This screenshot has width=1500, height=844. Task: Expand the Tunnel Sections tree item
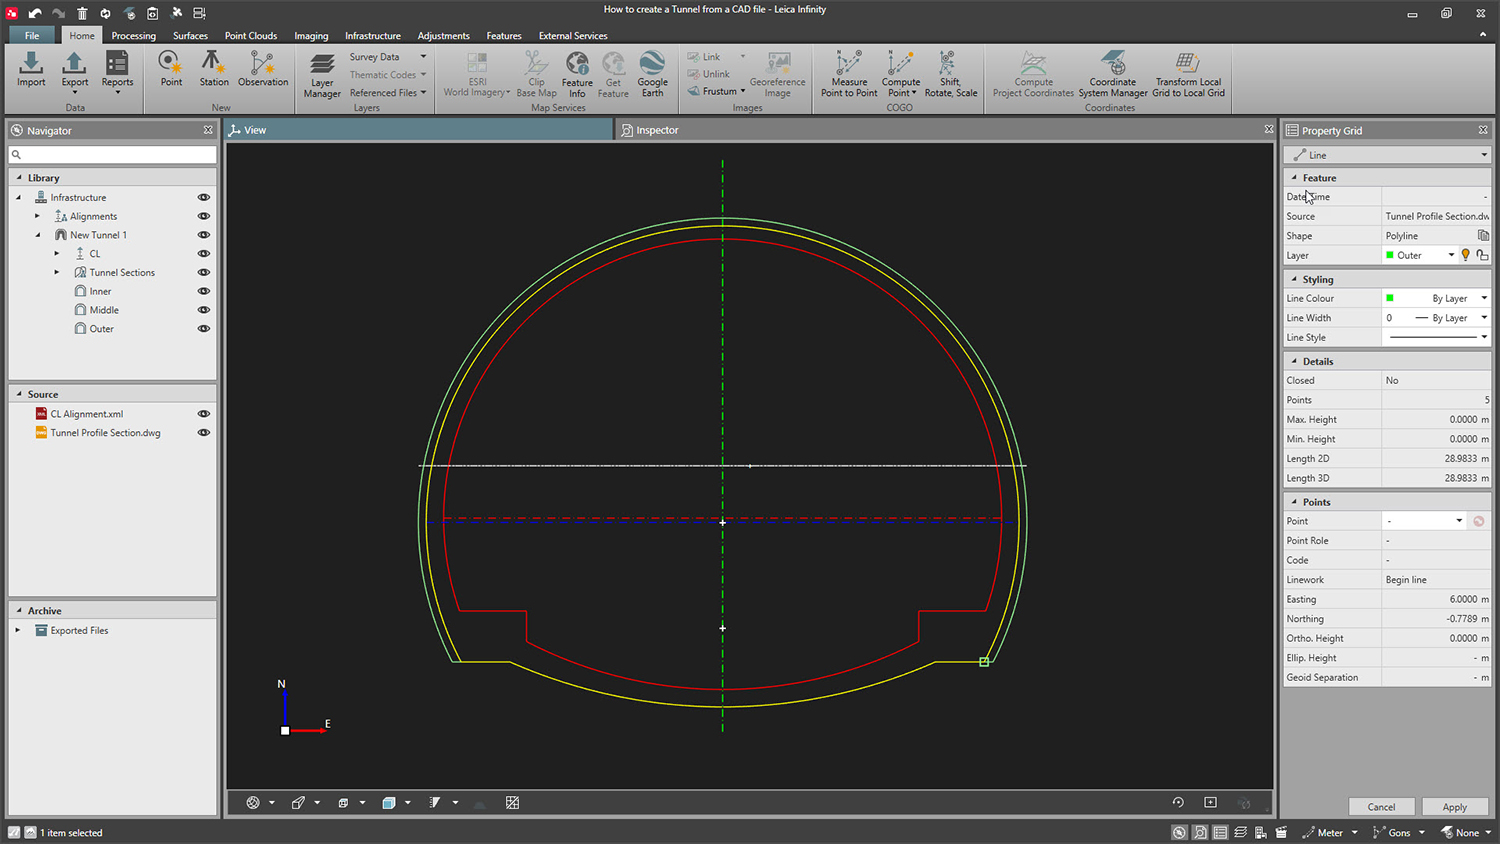point(57,272)
